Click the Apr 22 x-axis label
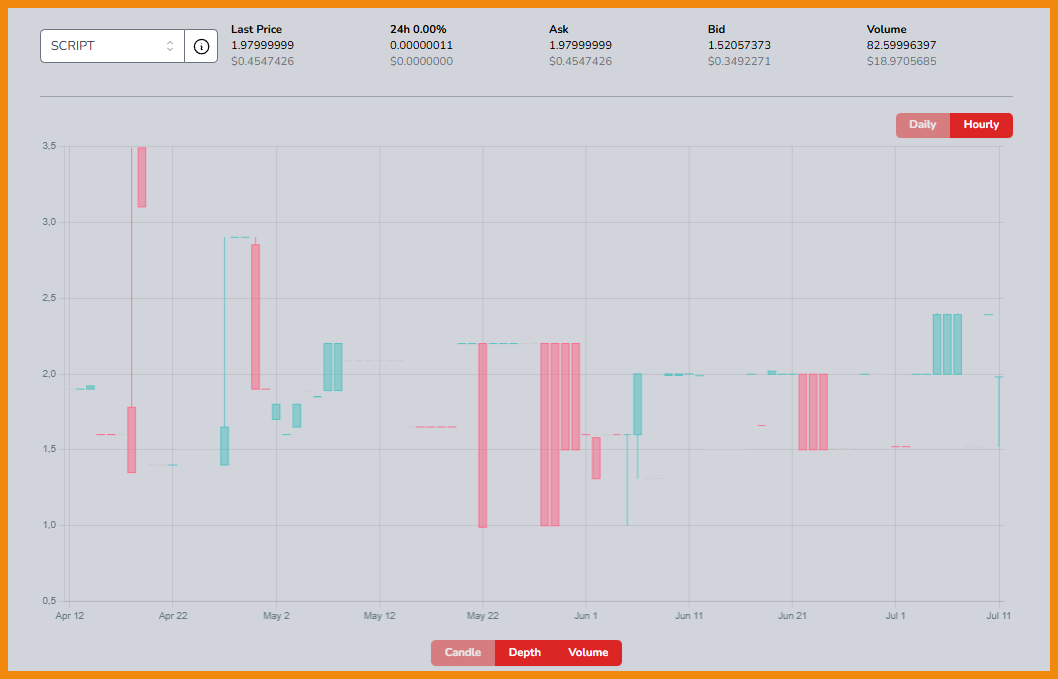Viewport: 1058px width, 679px height. [x=173, y=616]
